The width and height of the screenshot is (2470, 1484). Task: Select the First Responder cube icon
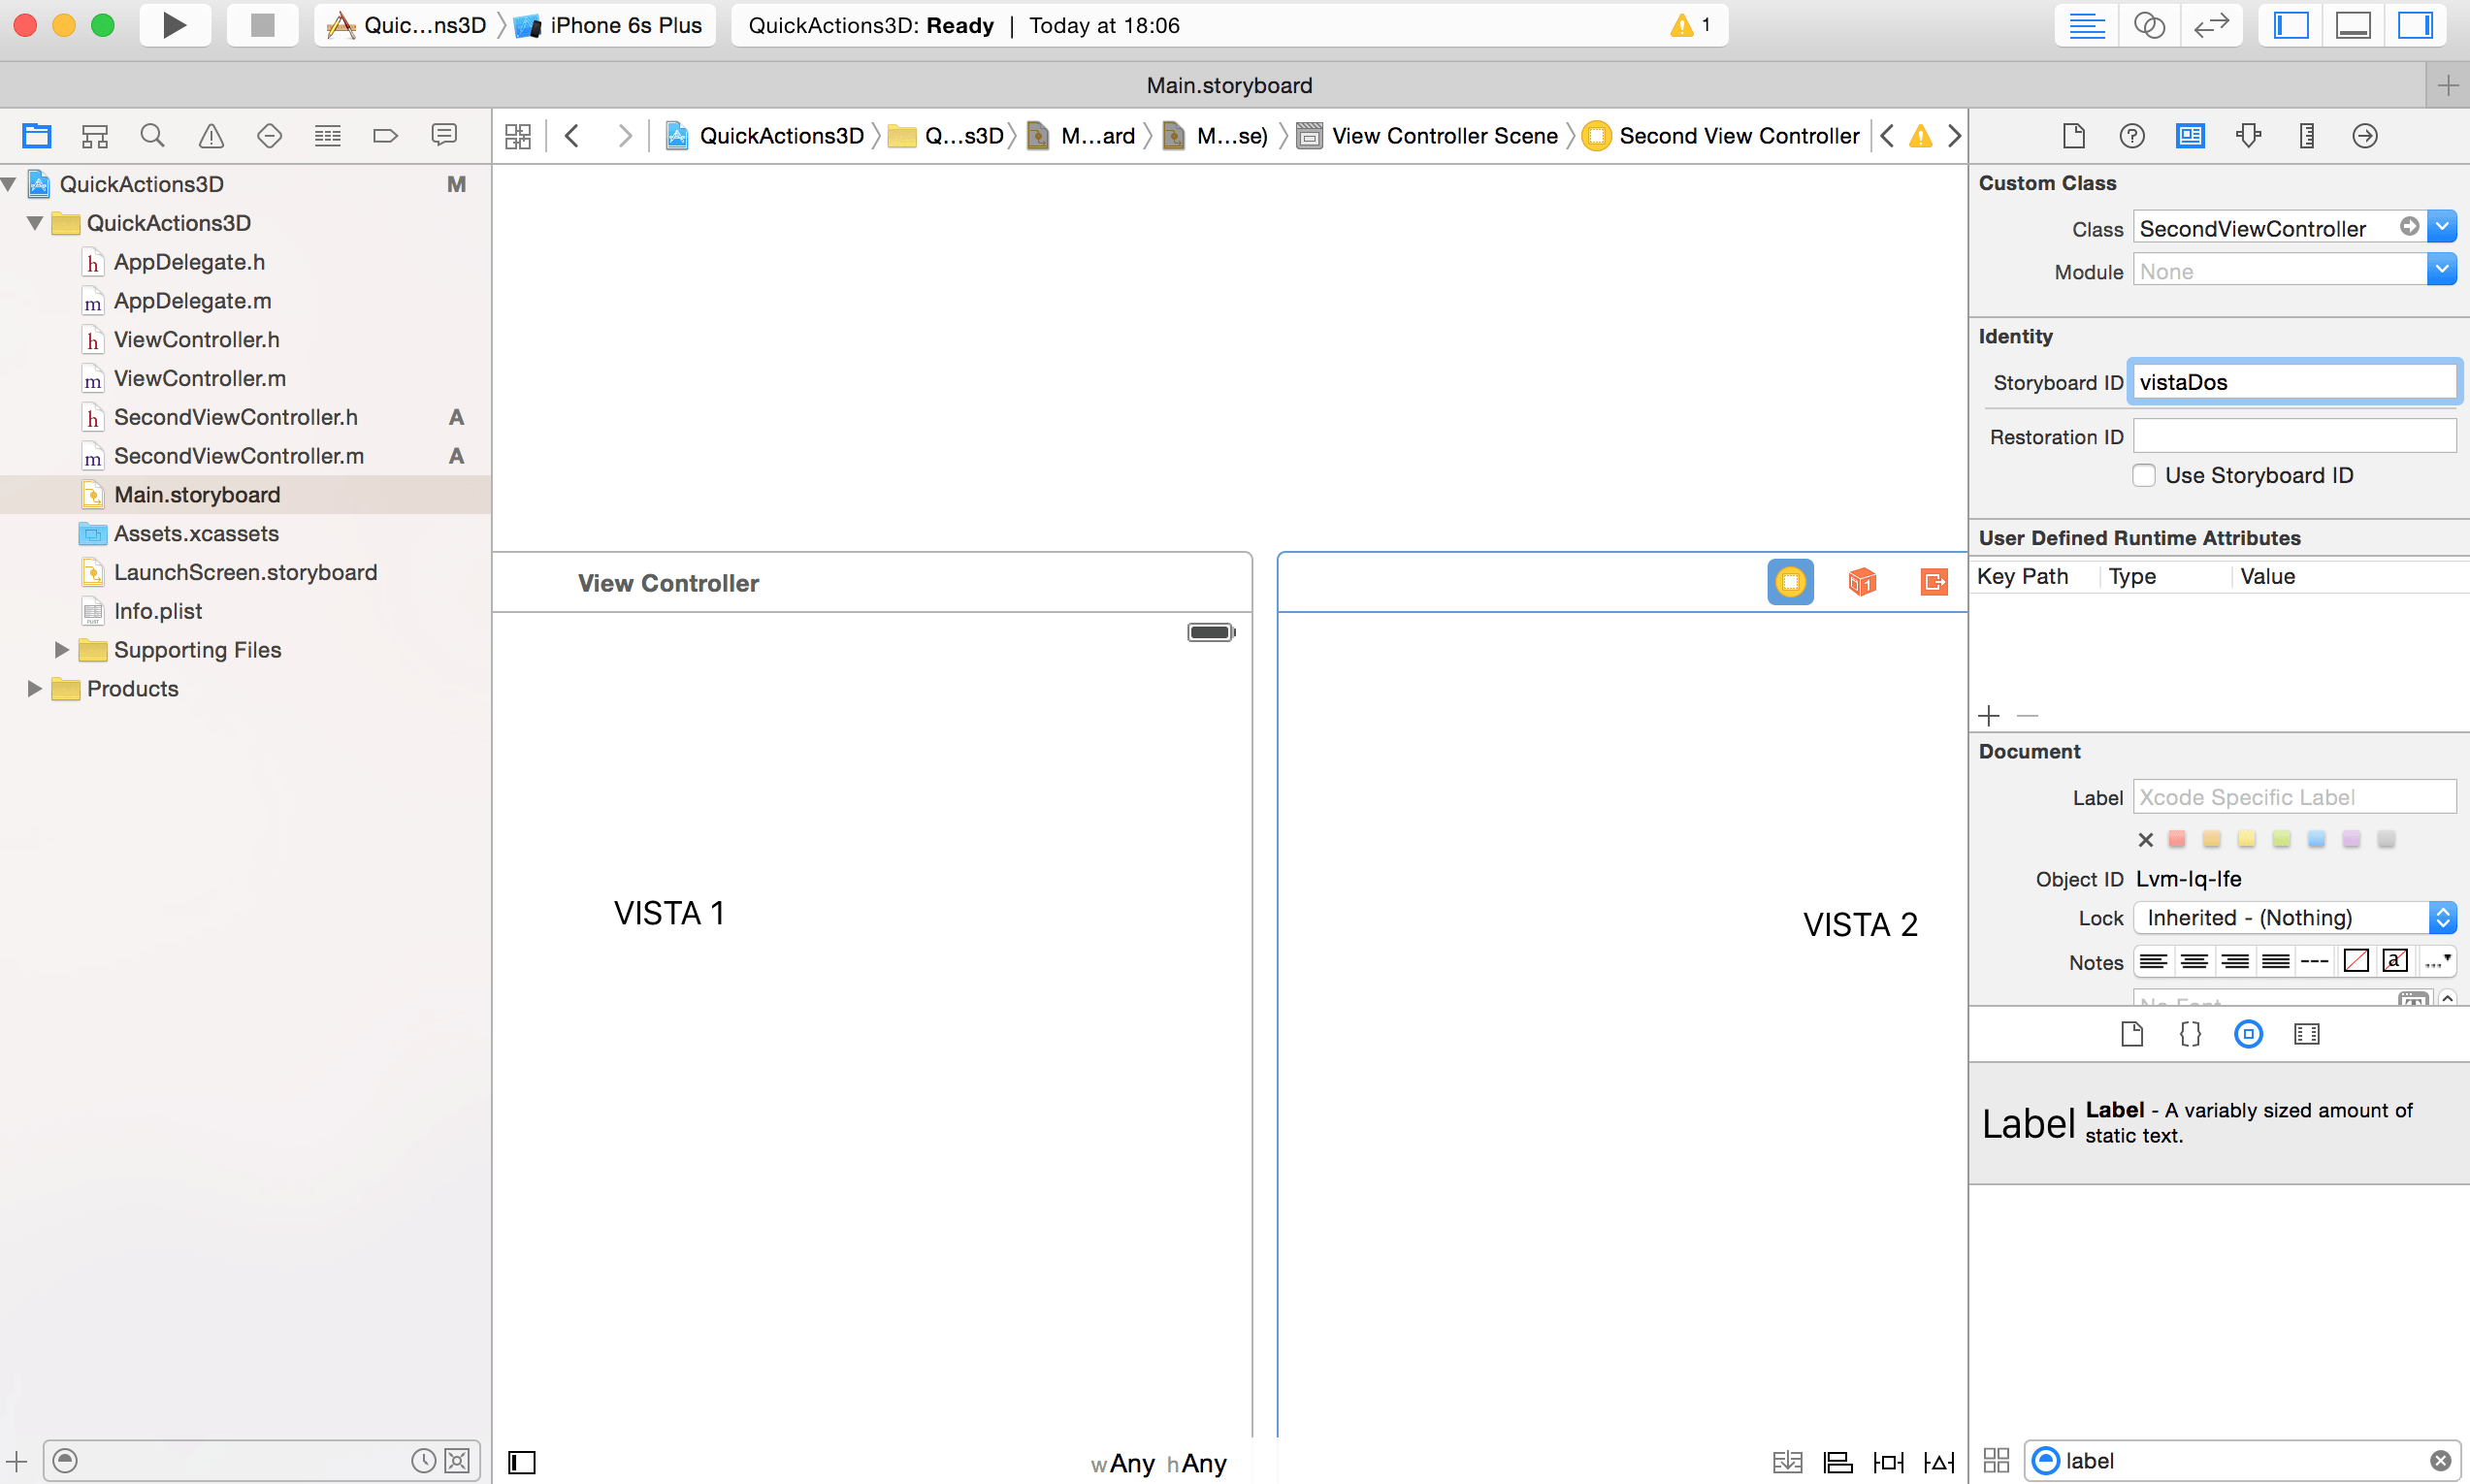(x=1862, y=581)
